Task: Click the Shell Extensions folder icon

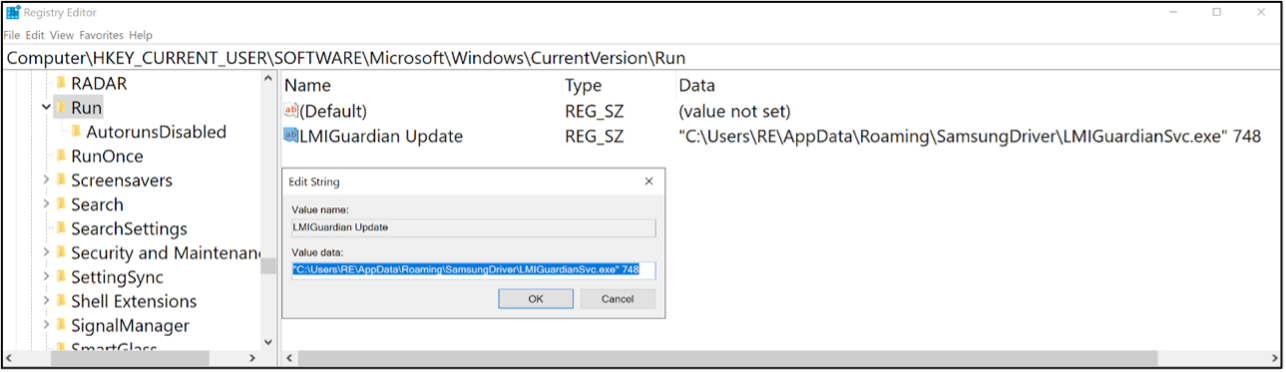Action: [60, 301]
